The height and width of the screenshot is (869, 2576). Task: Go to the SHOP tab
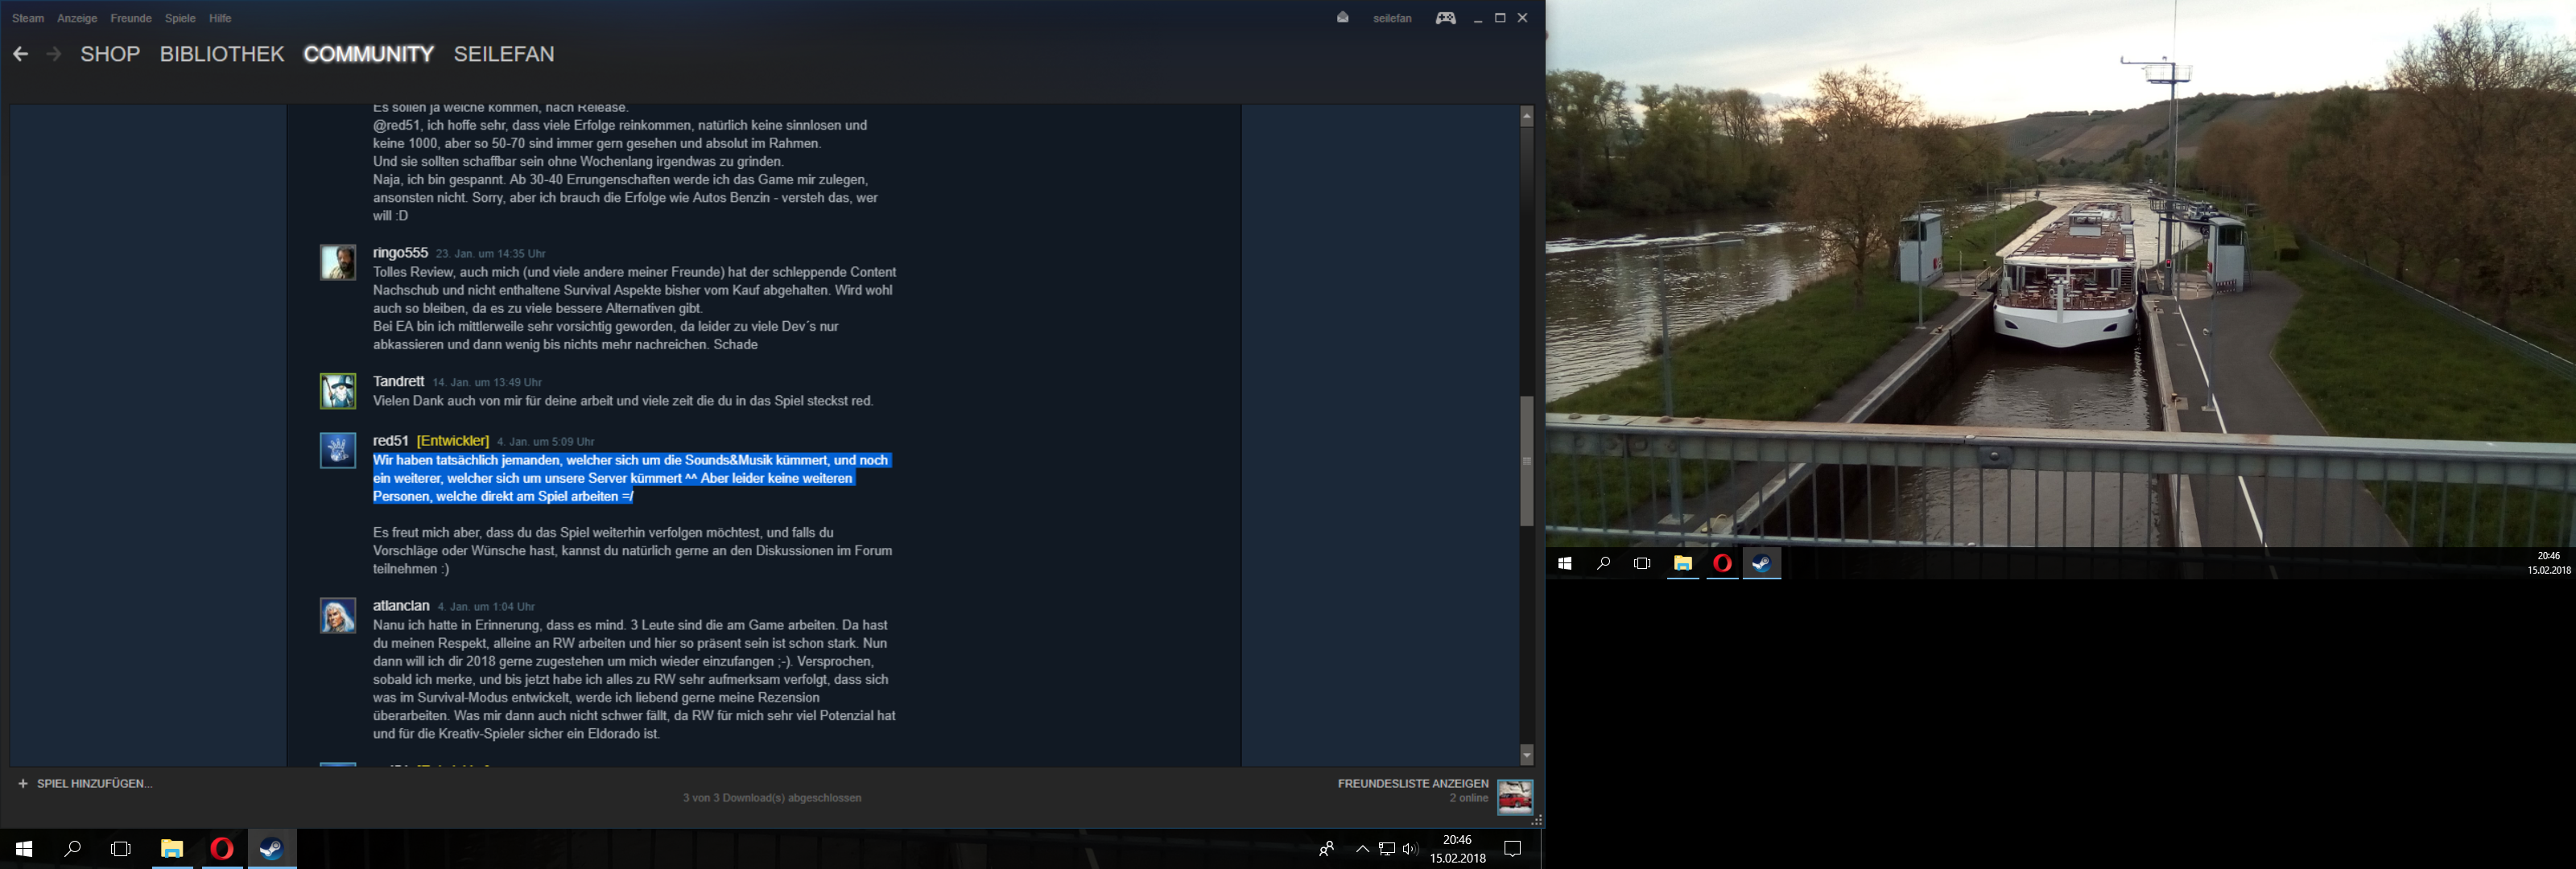110,54
